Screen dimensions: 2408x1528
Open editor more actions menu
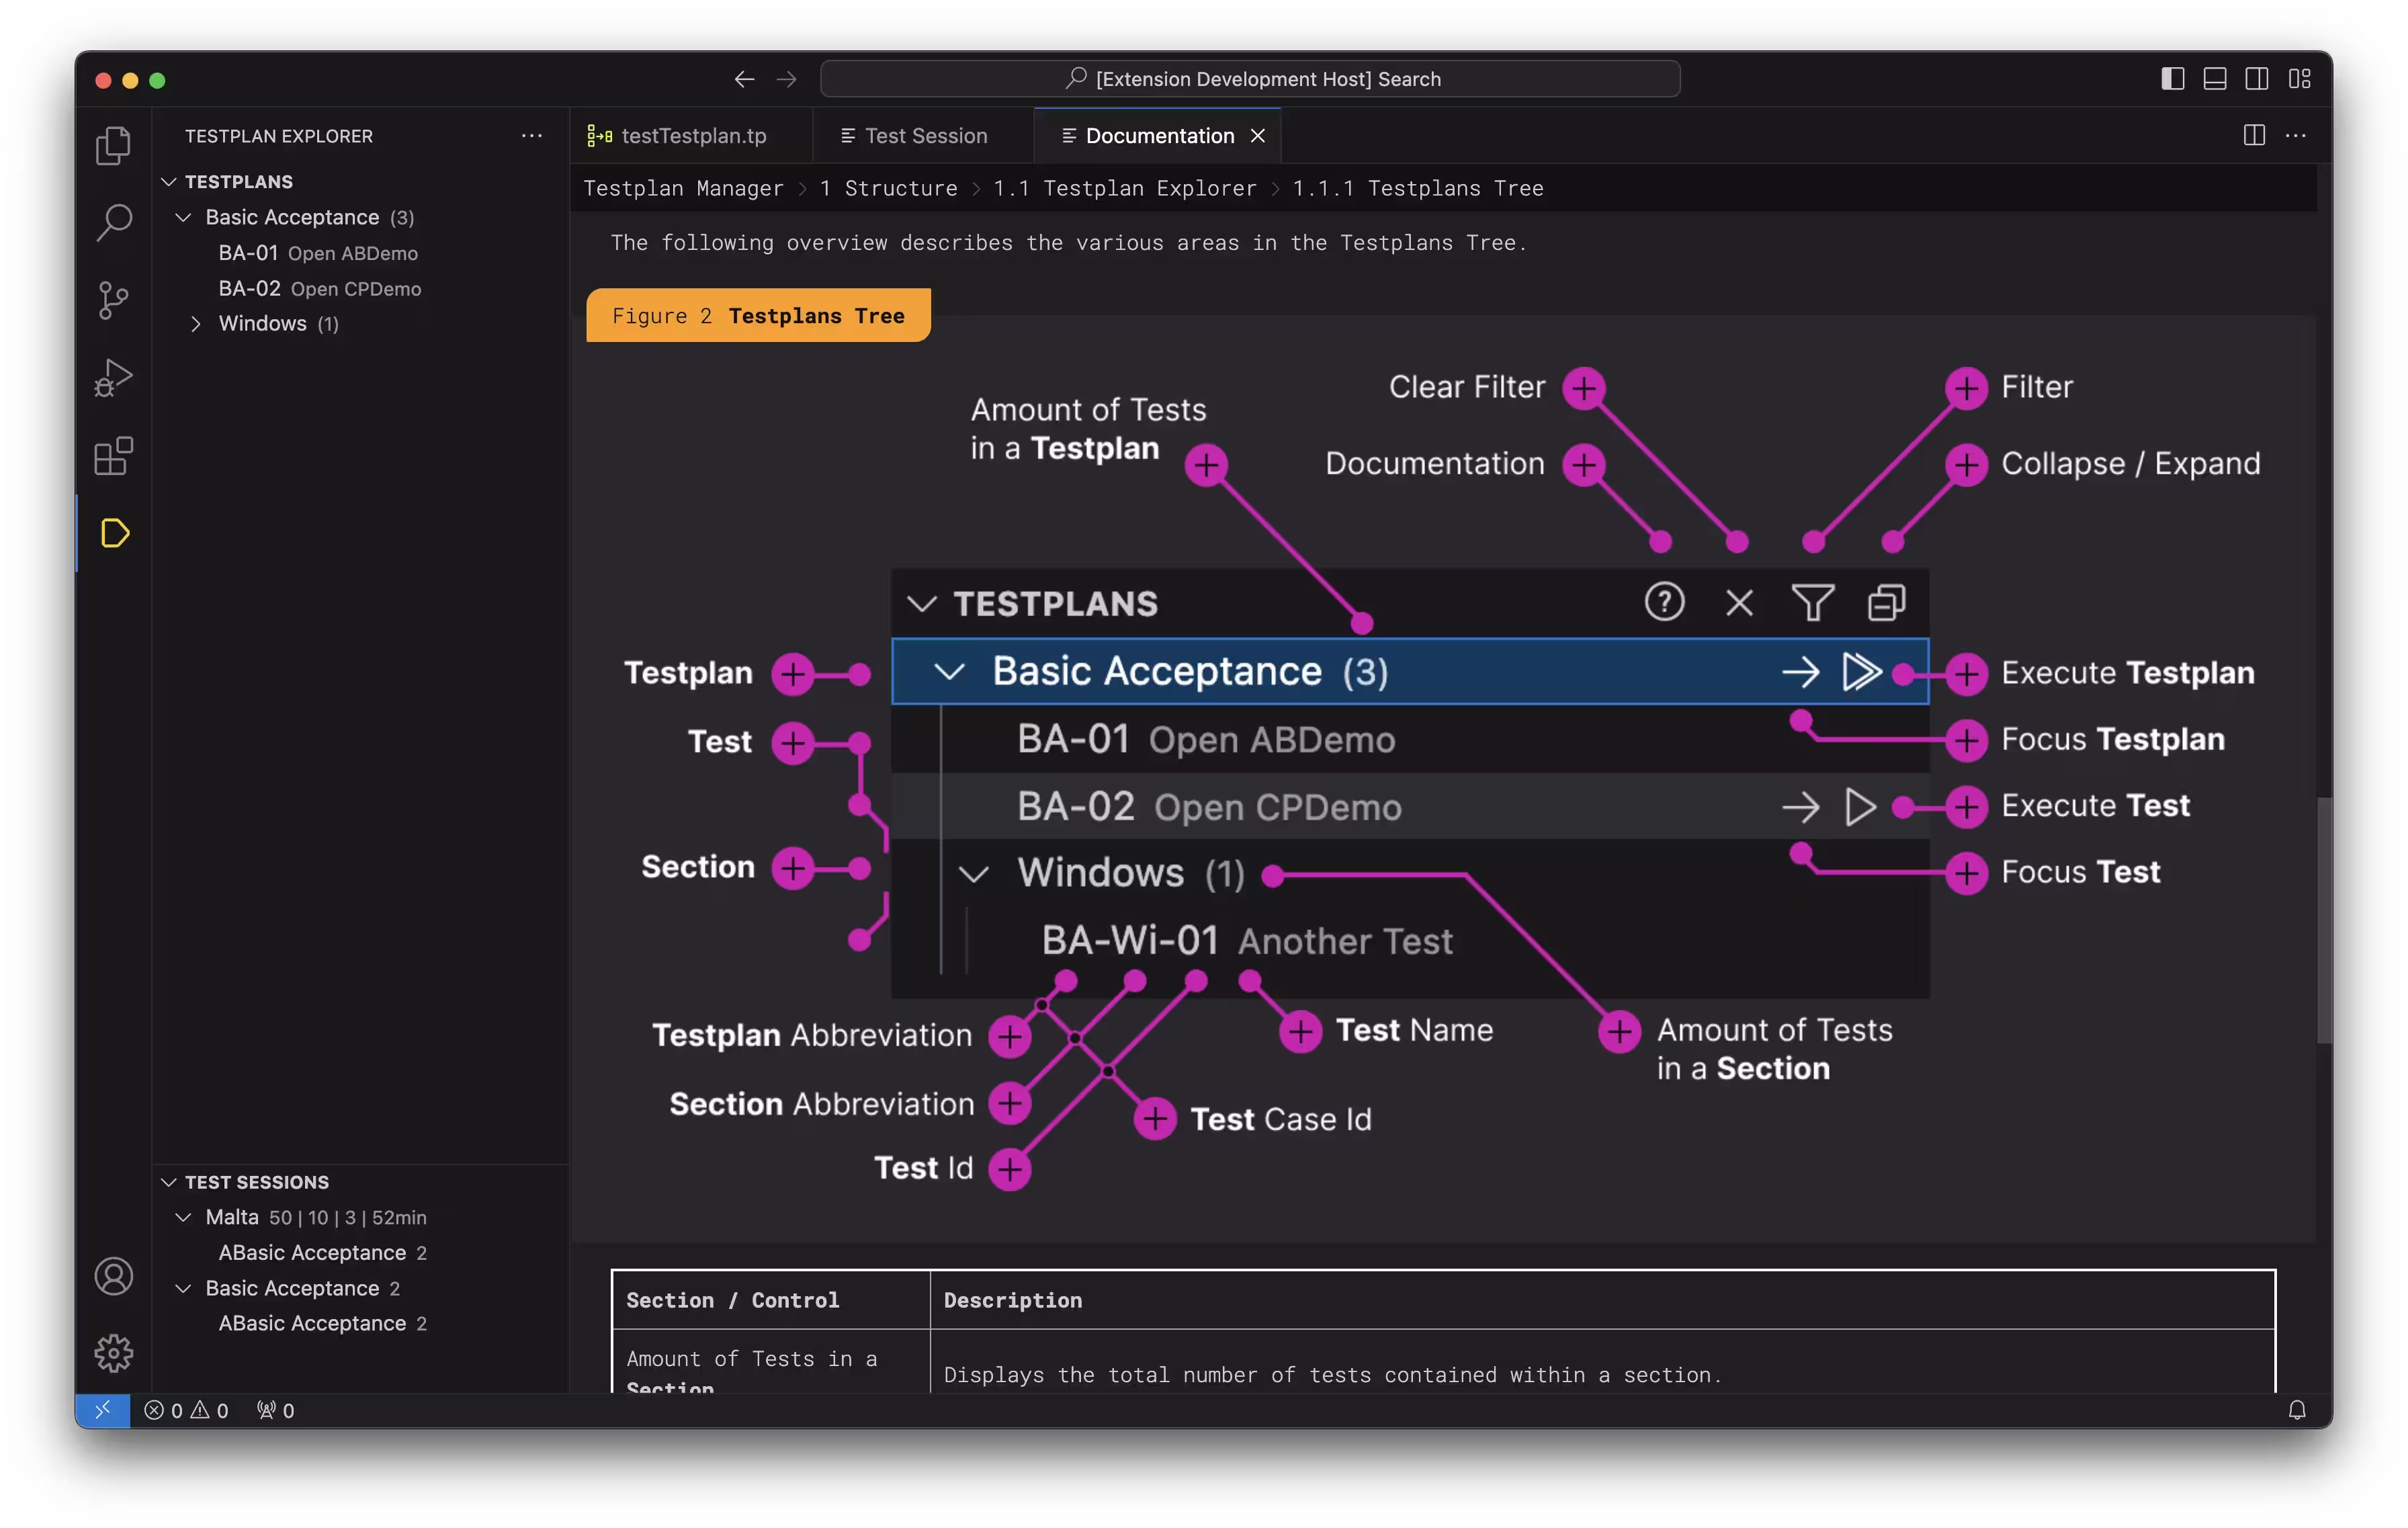[x=2296, y=135]
